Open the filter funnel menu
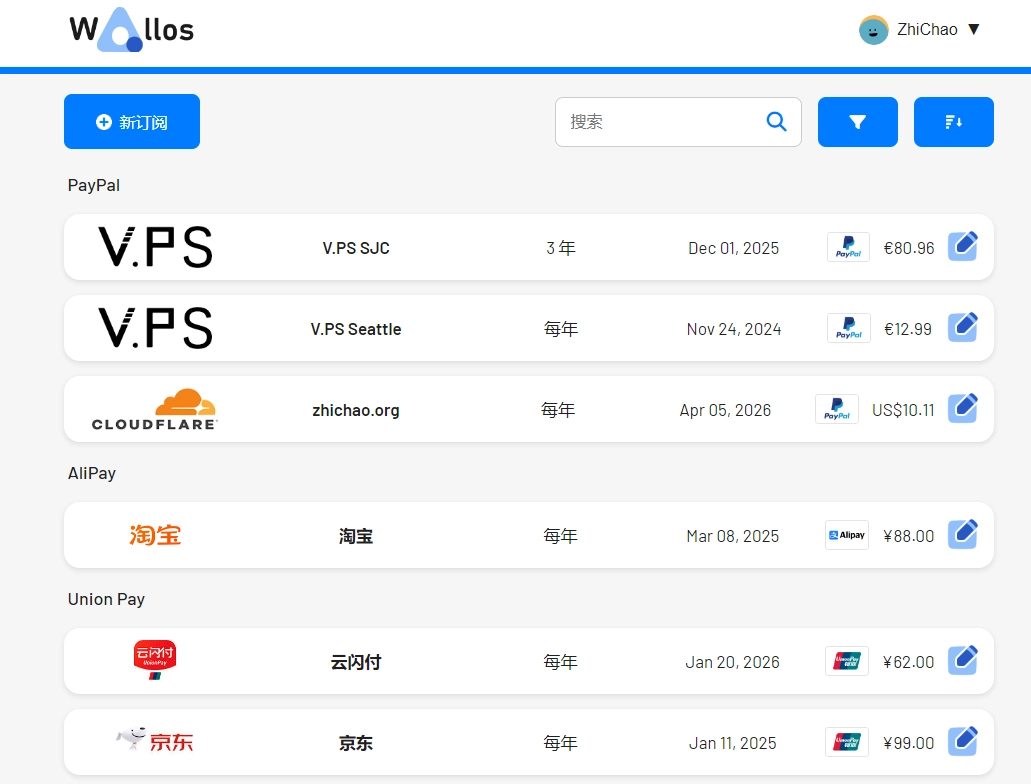Screen dimensions: 1031x784 [857, 122]
